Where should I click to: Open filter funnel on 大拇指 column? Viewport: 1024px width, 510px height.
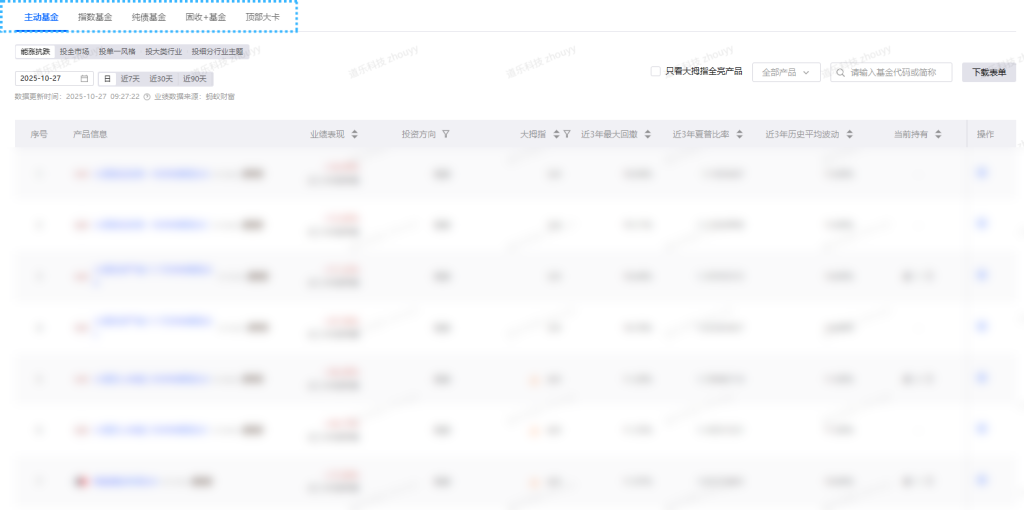point(567,134)
